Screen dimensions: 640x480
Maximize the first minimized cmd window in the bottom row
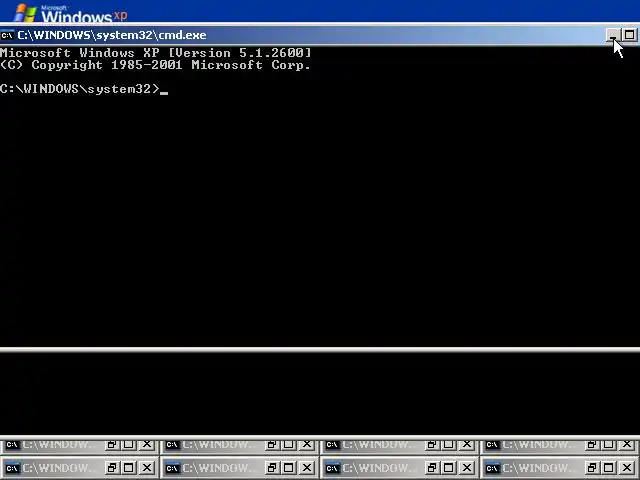click(129, 468)
